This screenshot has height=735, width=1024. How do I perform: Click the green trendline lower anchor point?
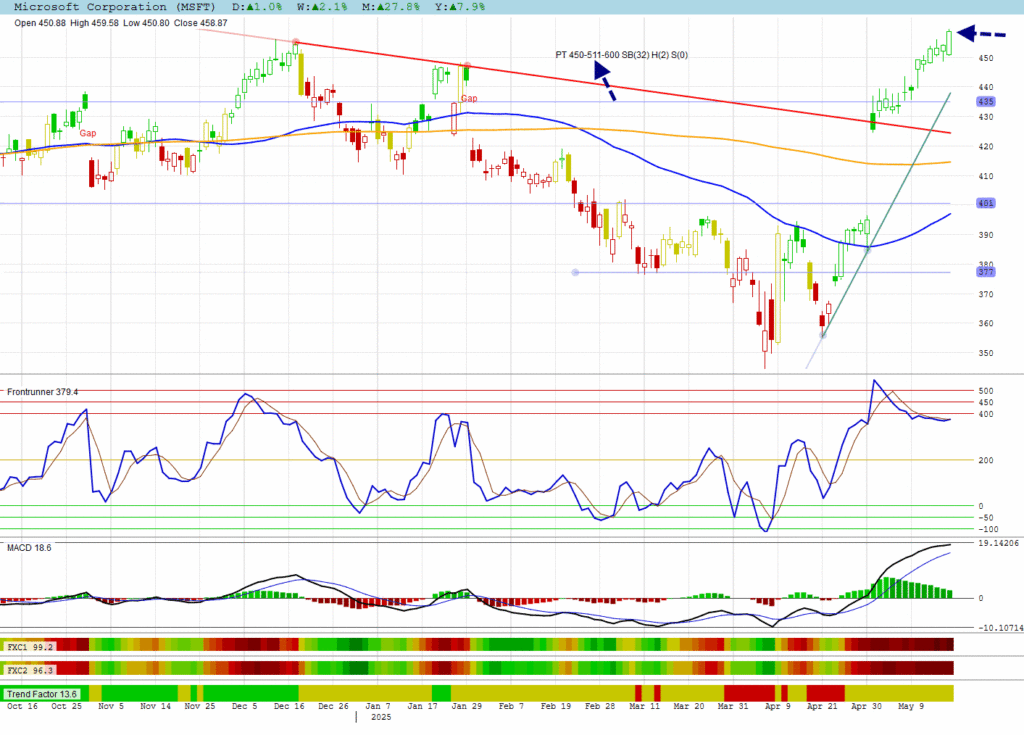click(x=823, y=336)
